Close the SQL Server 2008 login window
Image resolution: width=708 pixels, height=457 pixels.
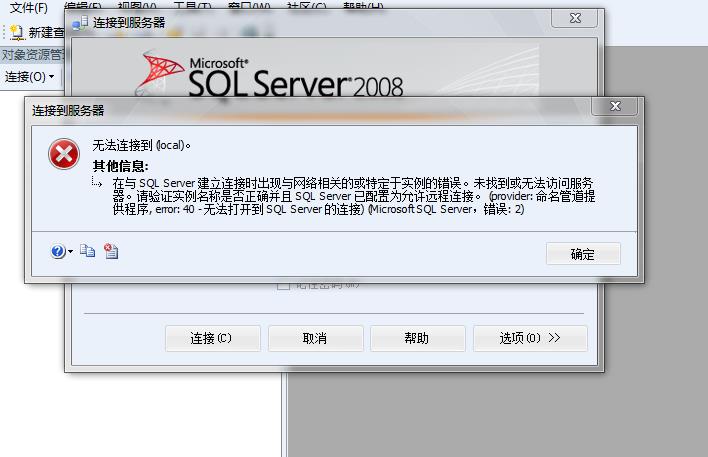click(x=575, y=18)
